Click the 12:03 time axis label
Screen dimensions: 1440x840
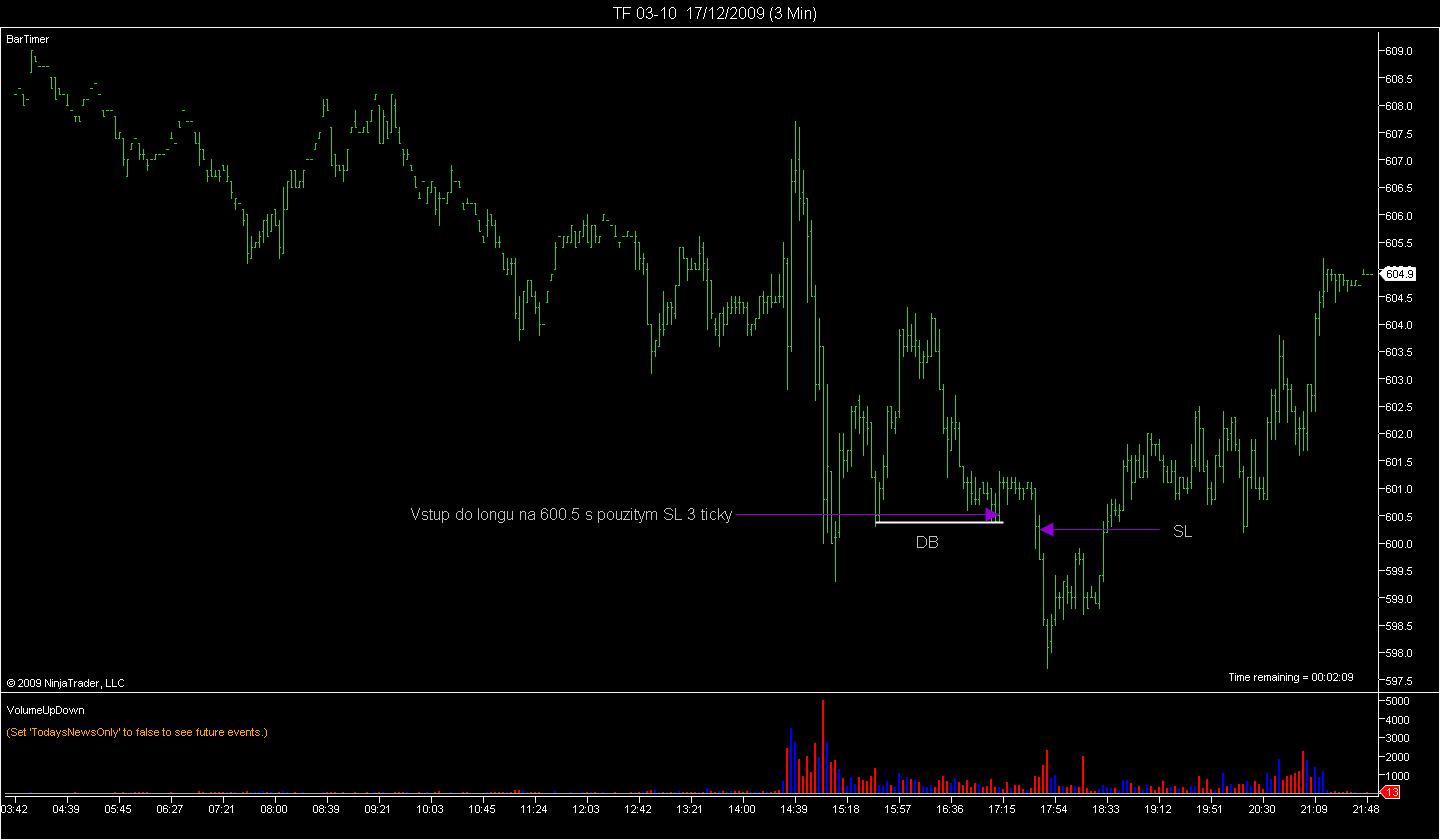coord(586,809)
